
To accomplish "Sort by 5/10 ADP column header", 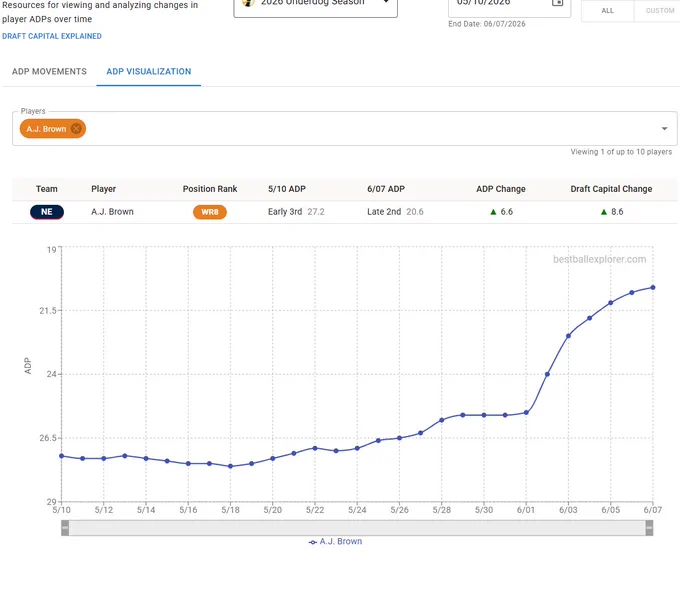I will tap(287, 189).
